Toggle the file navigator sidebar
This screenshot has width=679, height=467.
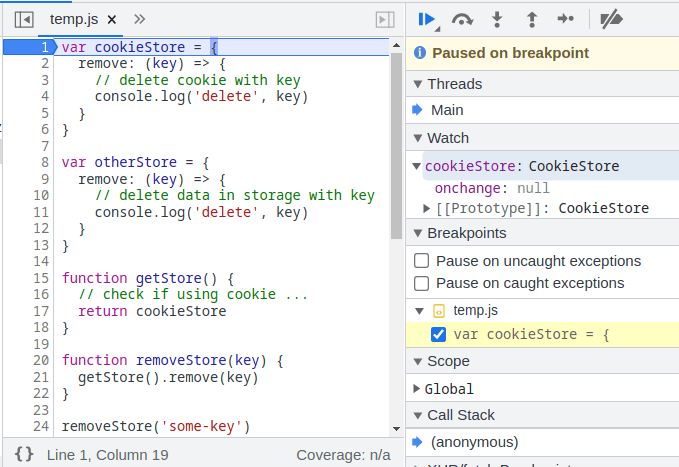[x=24, y=19]
